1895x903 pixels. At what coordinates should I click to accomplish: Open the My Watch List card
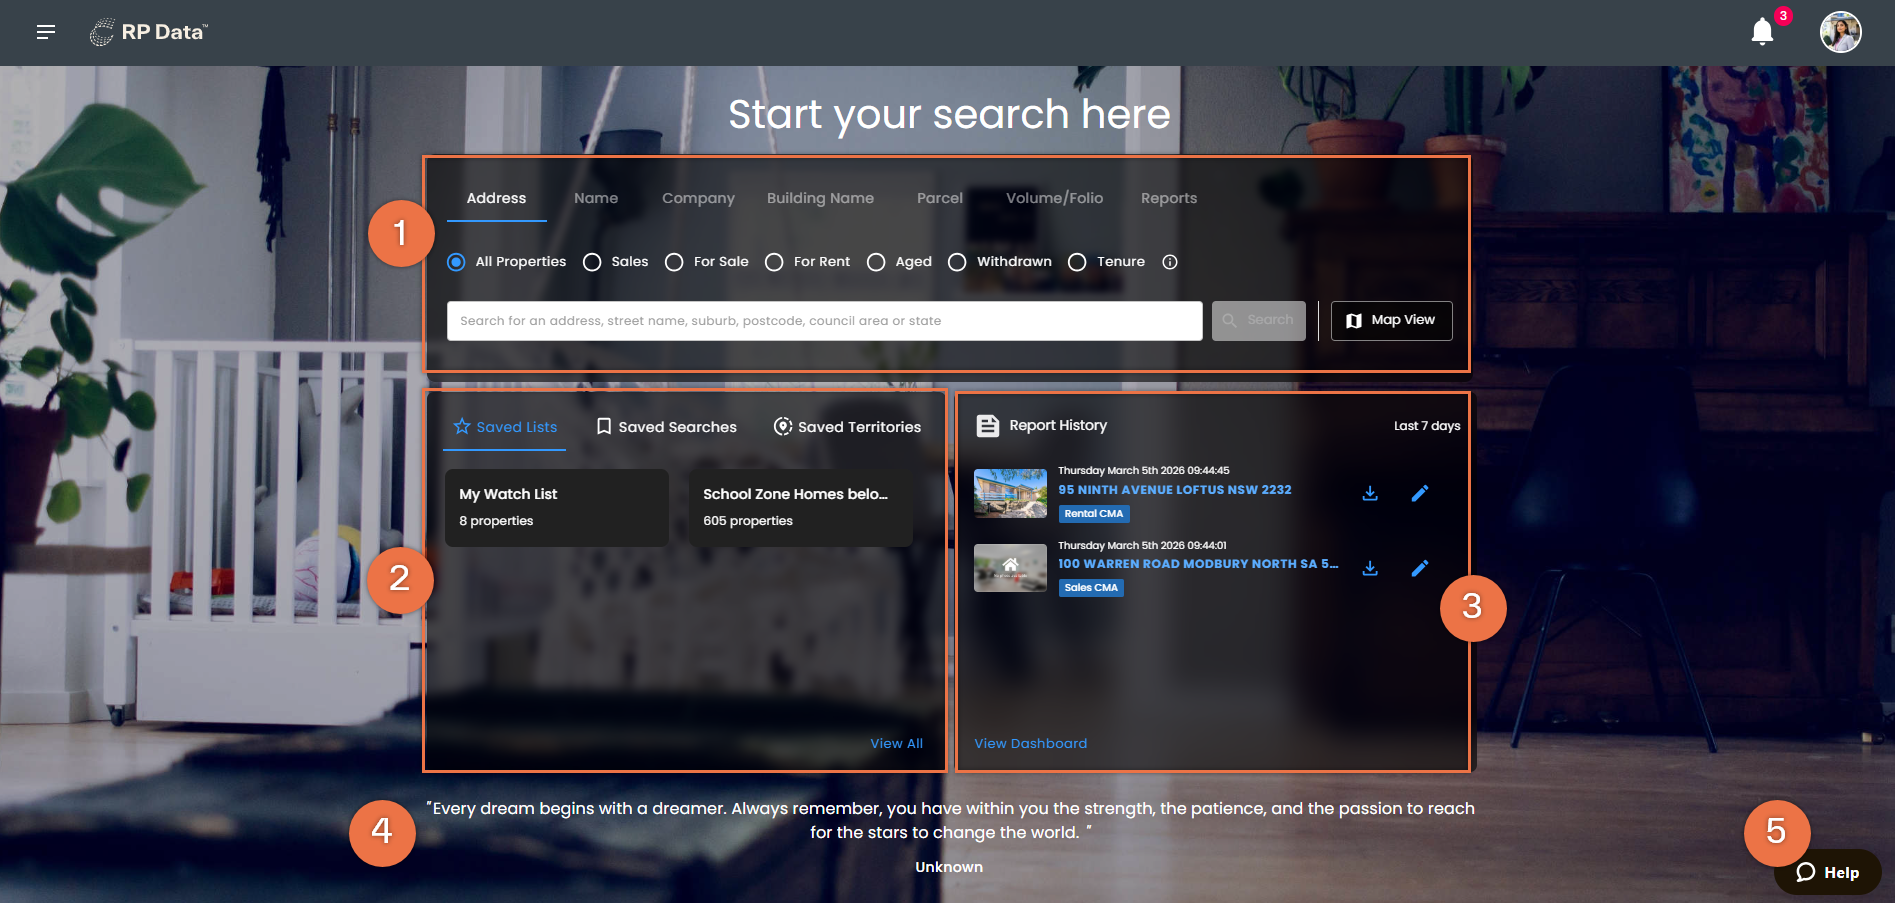pos(556,508)
